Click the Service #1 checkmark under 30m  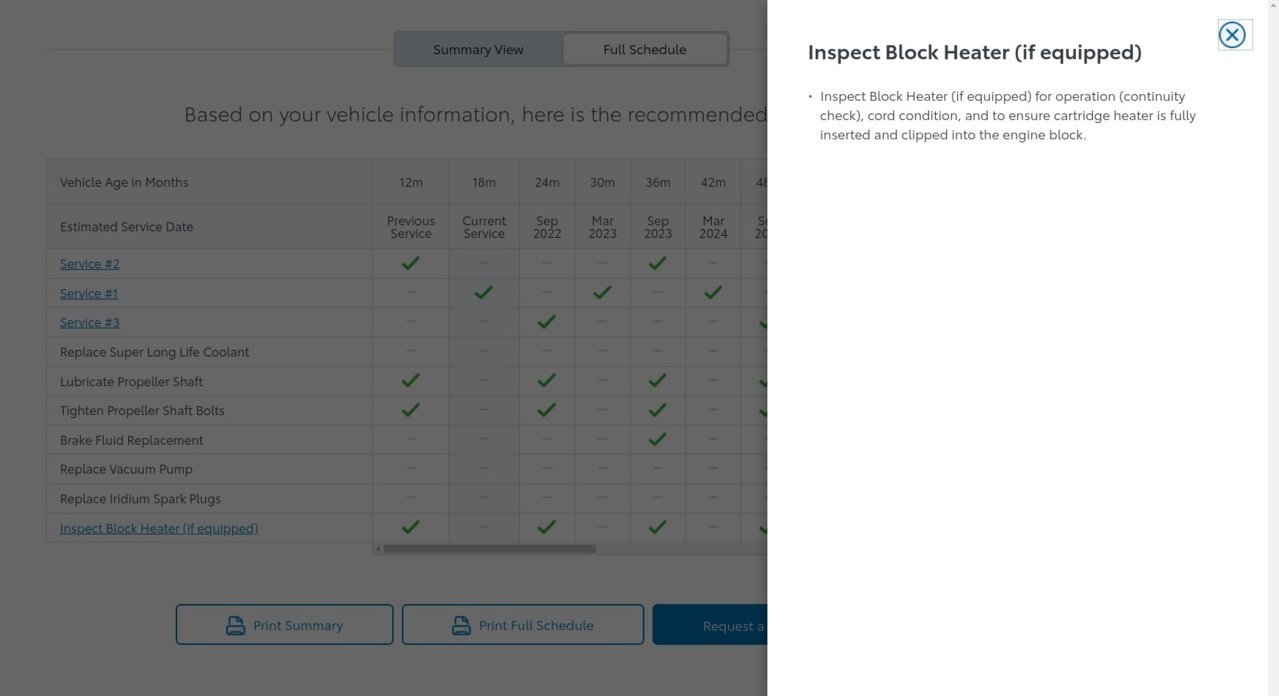(602, 292)
